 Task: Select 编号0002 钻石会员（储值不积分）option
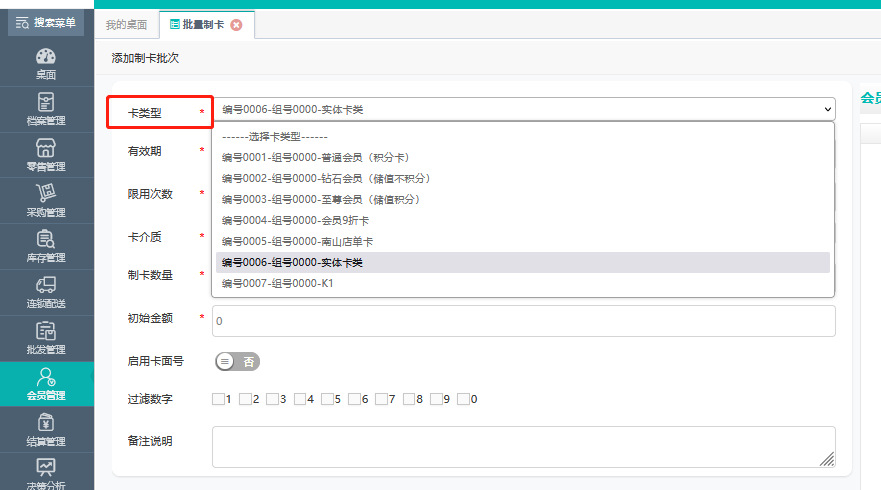click(x=523, y=179)
